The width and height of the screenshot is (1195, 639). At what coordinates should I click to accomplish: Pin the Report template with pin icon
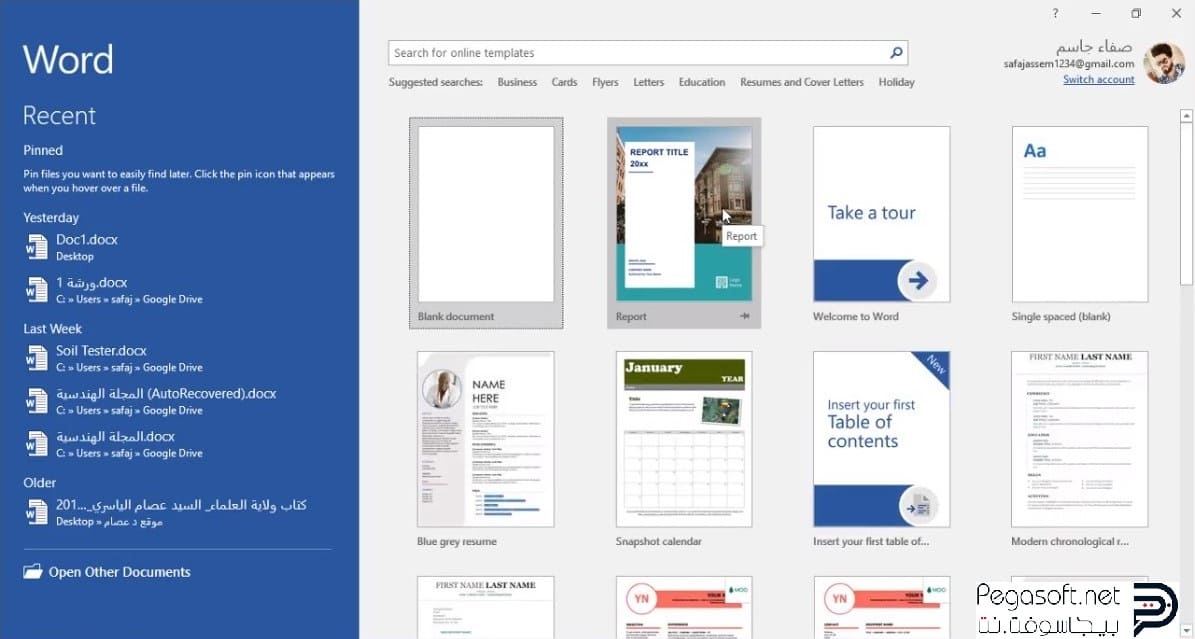745,316
